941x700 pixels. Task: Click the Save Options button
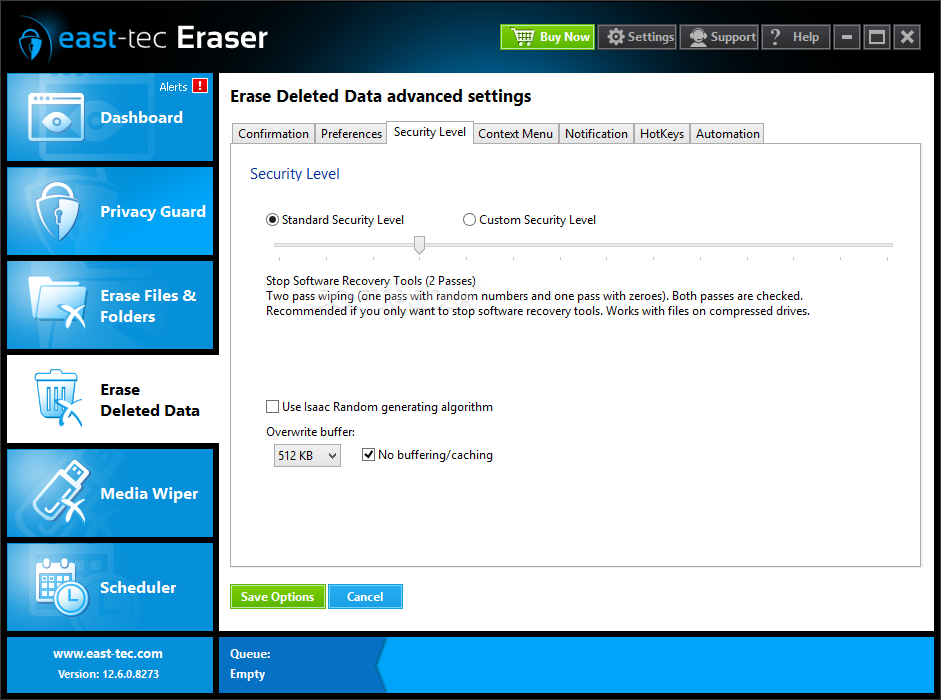click(278, 596)
